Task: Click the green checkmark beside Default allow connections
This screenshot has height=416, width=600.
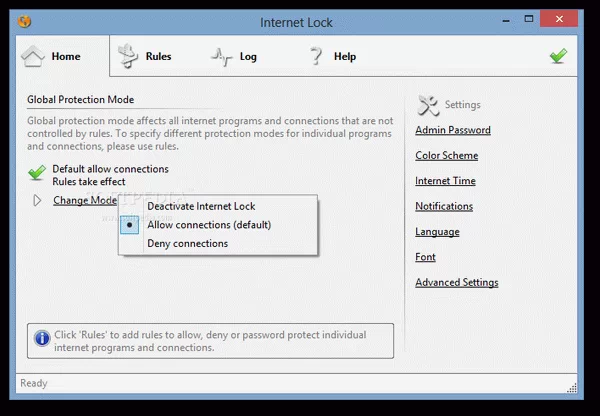Action: coord(37,173)
